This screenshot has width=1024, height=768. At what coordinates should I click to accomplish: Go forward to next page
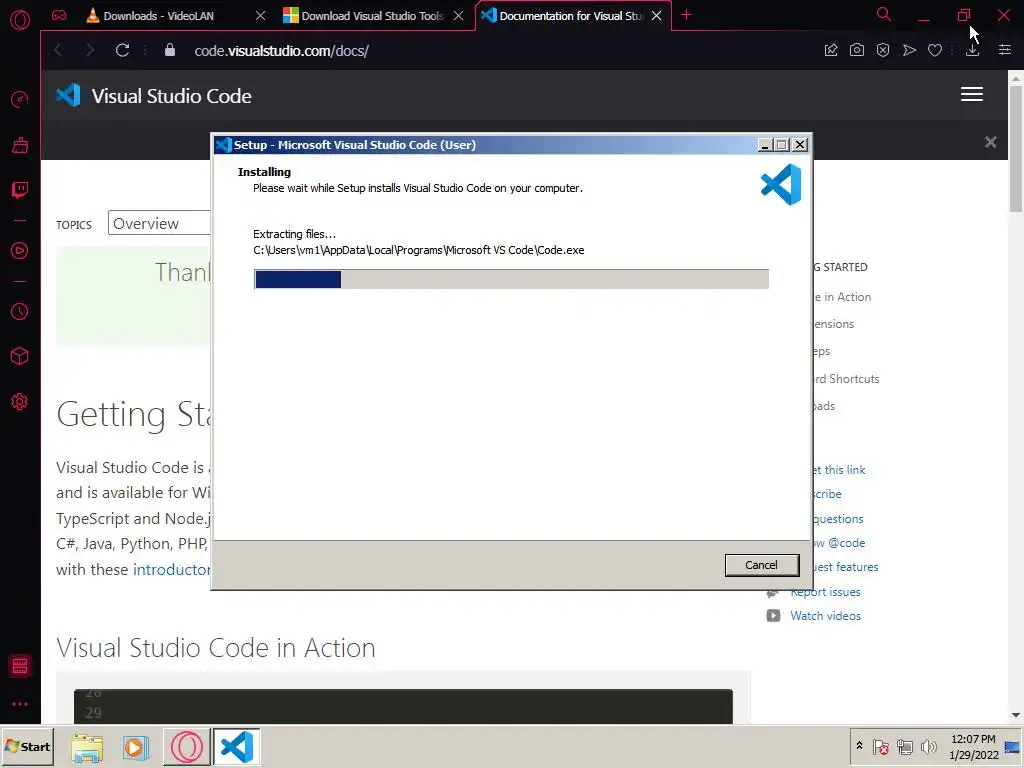click(90, 50)
